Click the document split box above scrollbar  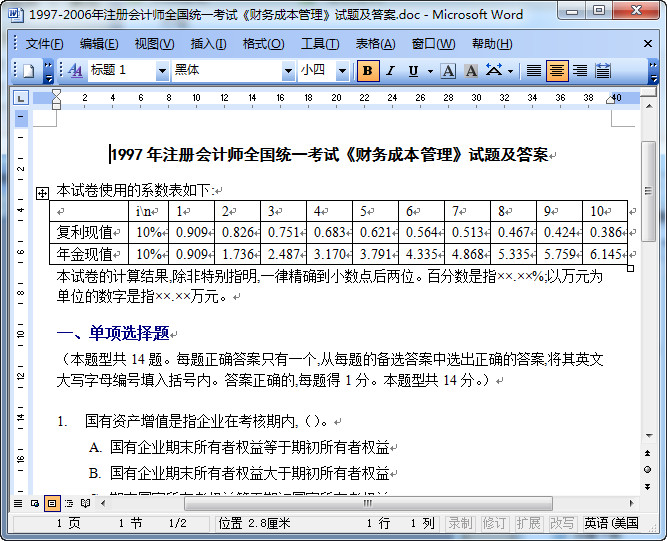click(649, 93)
